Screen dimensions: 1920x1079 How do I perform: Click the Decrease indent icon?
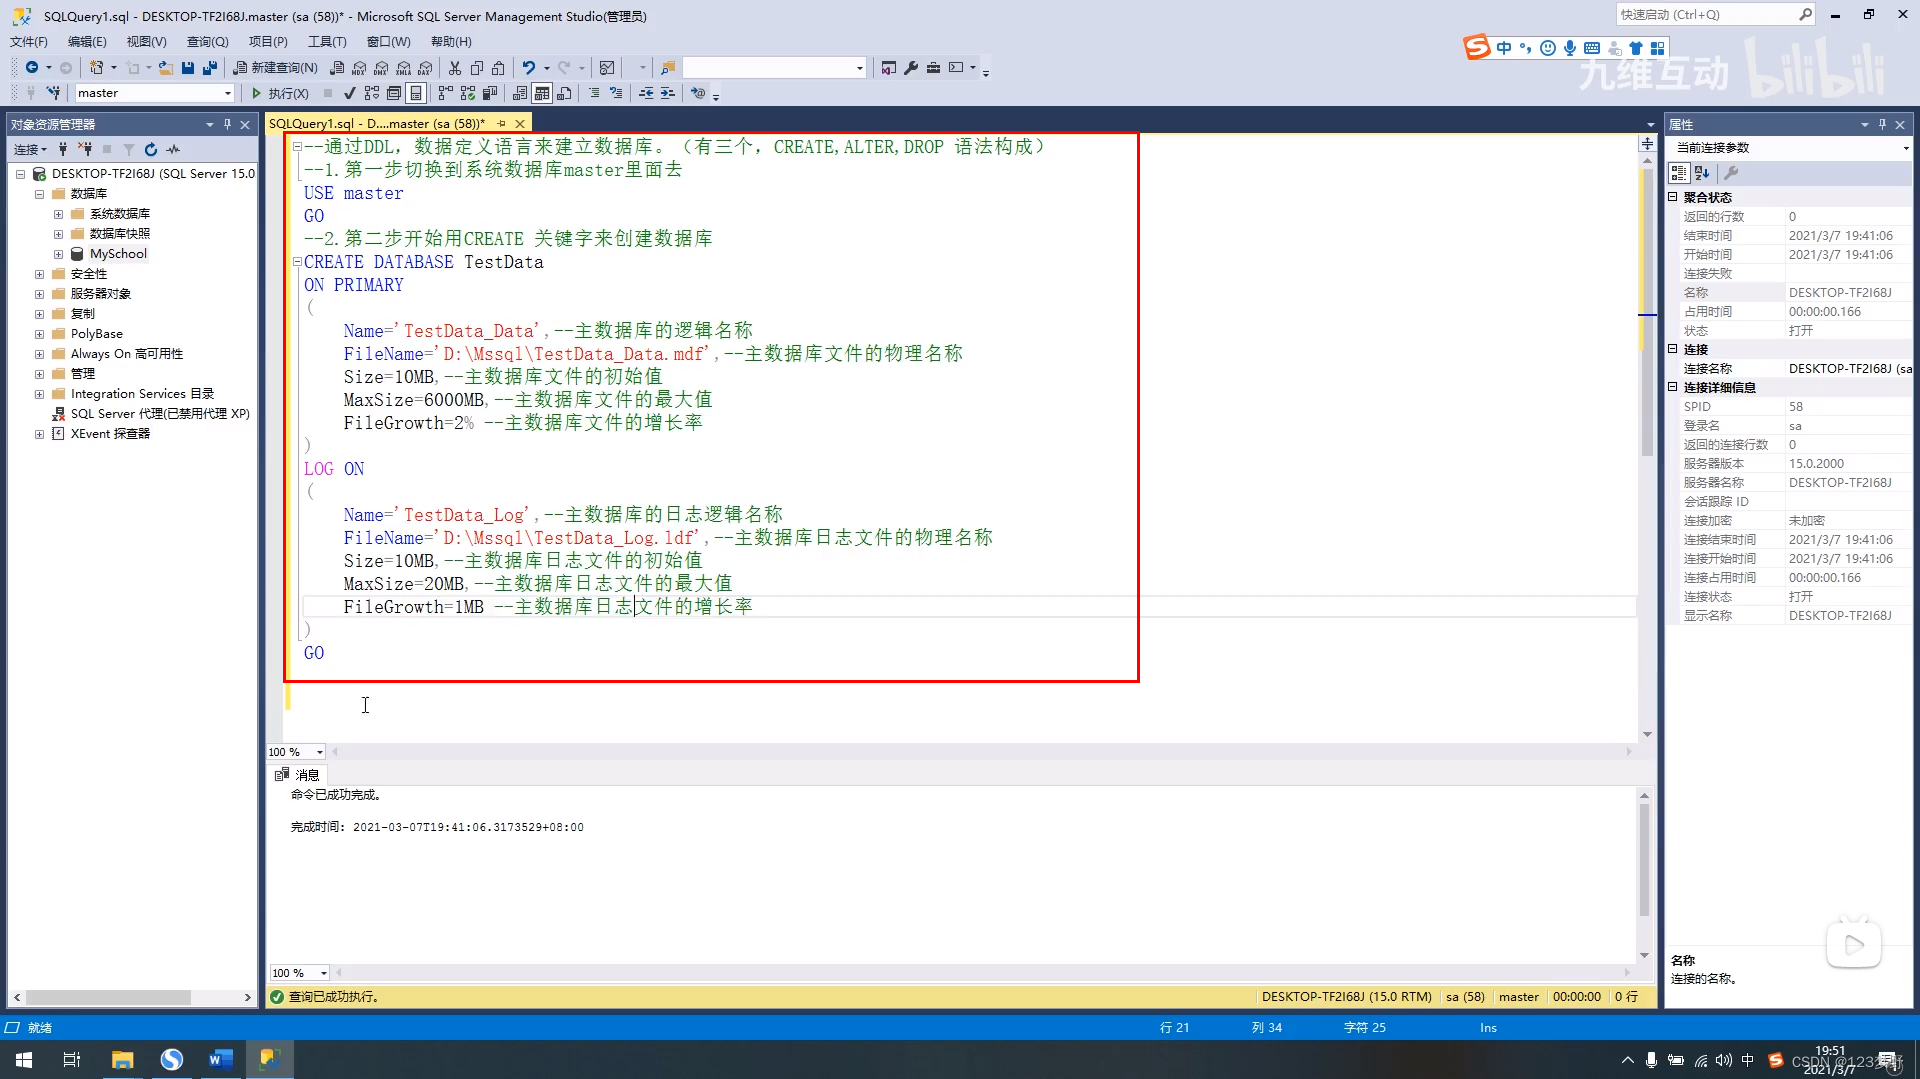(x=646, y=93)
